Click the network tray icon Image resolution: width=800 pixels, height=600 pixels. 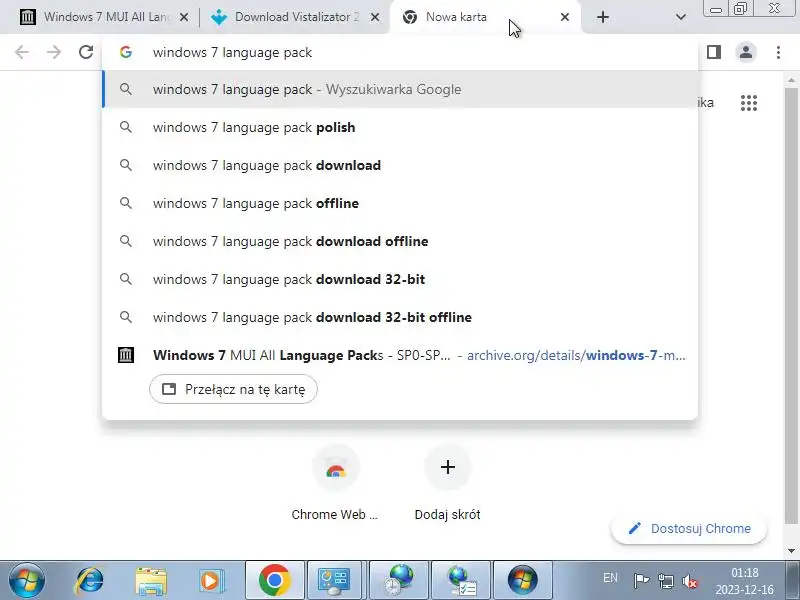coord(665,581)
